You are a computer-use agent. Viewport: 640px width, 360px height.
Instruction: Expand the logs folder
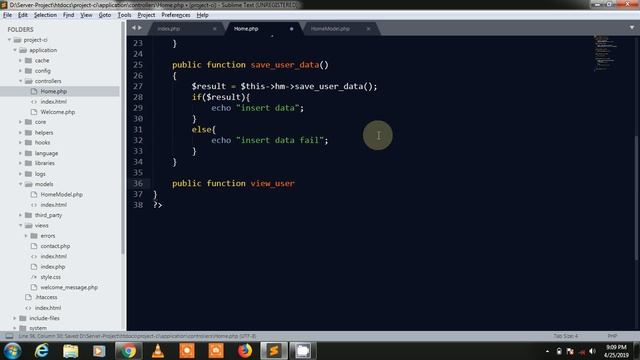pos(20,174)
